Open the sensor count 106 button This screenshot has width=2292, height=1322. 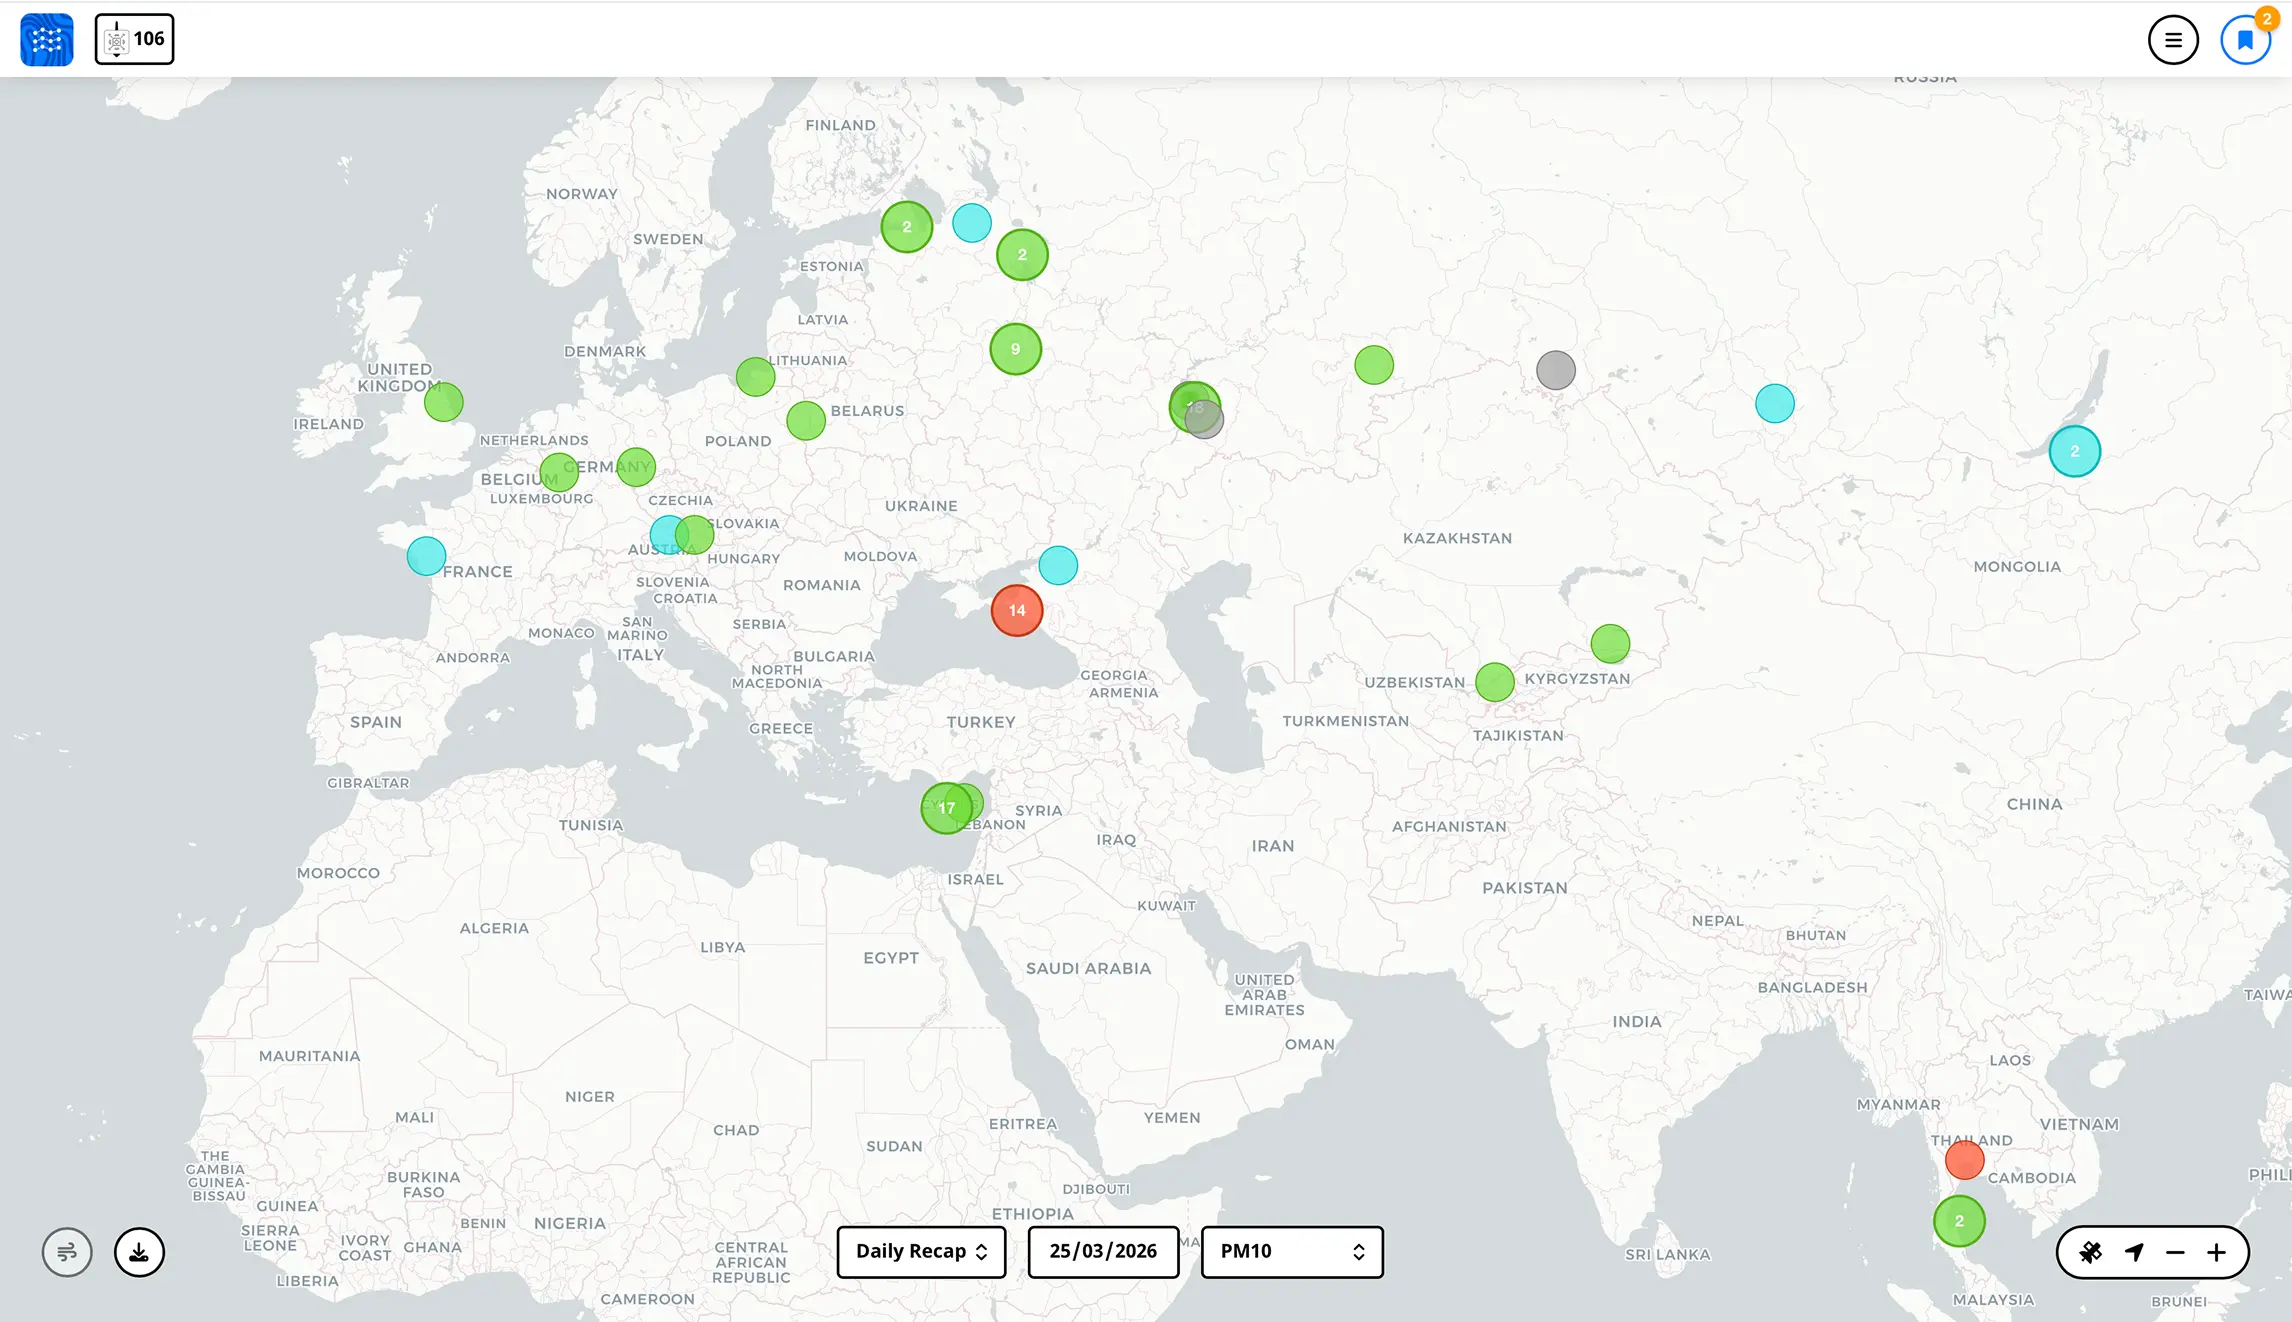point(134,39)
